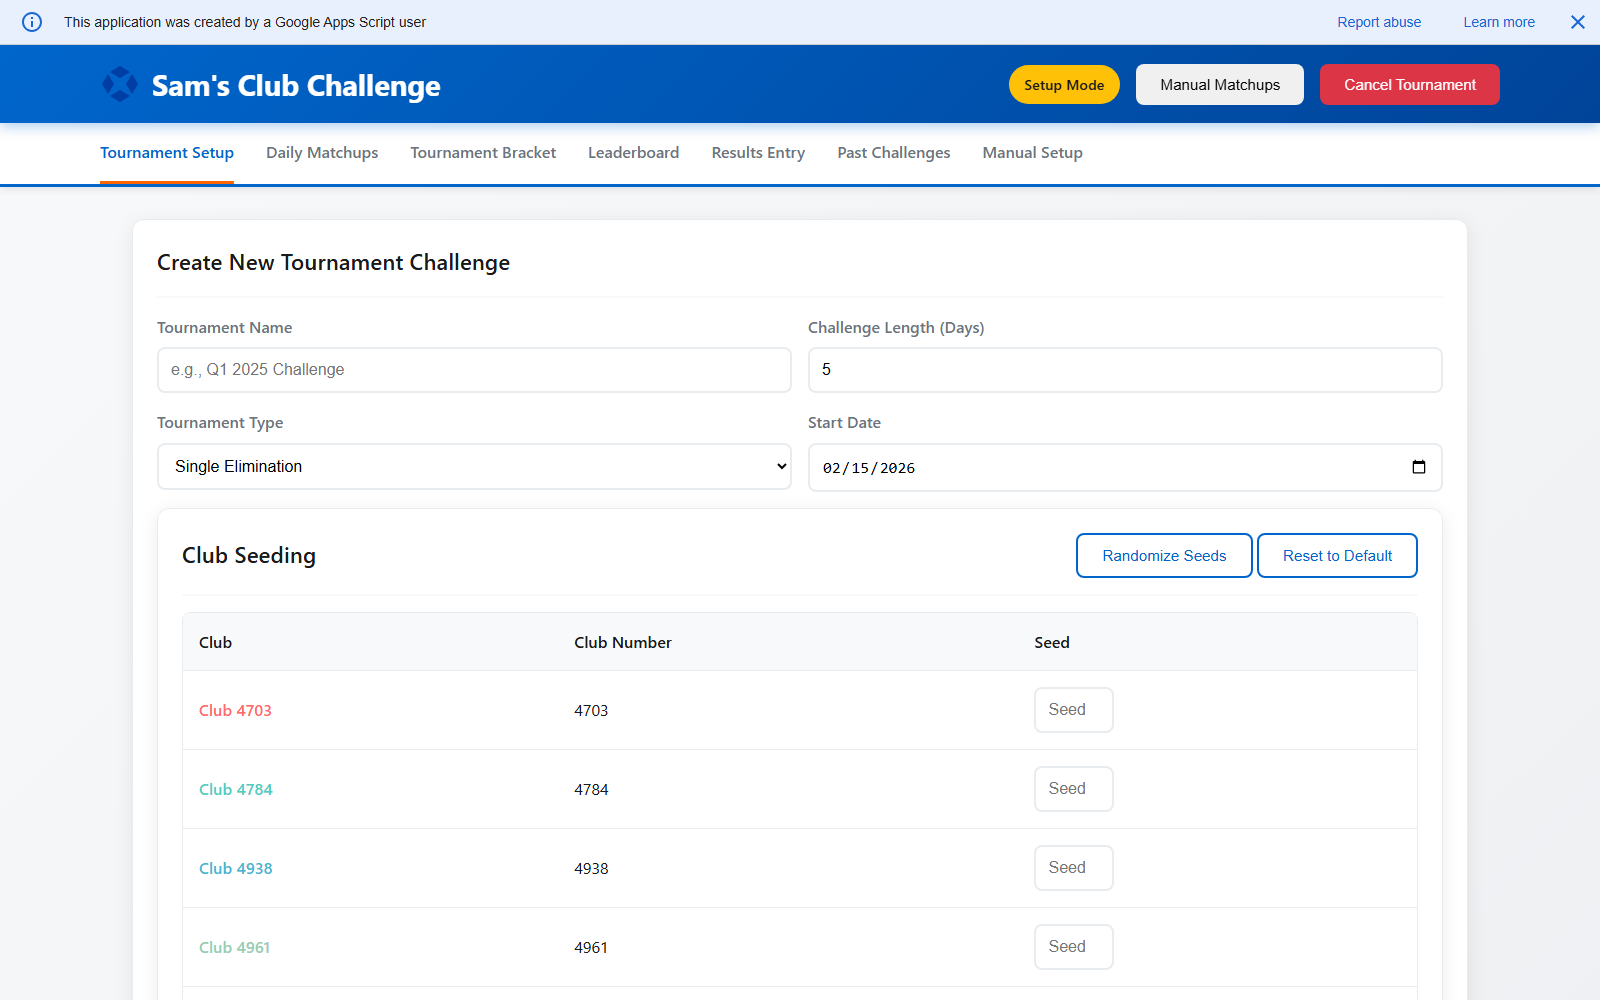Open the Tournament Bracket tab
1600x1000 pixels.
pyautogui.click(x=483, y=153)
